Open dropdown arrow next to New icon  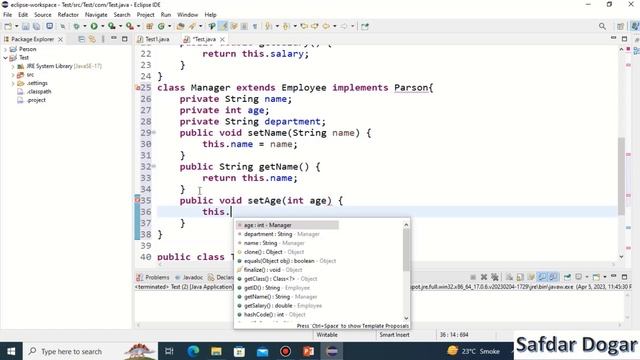17,26
